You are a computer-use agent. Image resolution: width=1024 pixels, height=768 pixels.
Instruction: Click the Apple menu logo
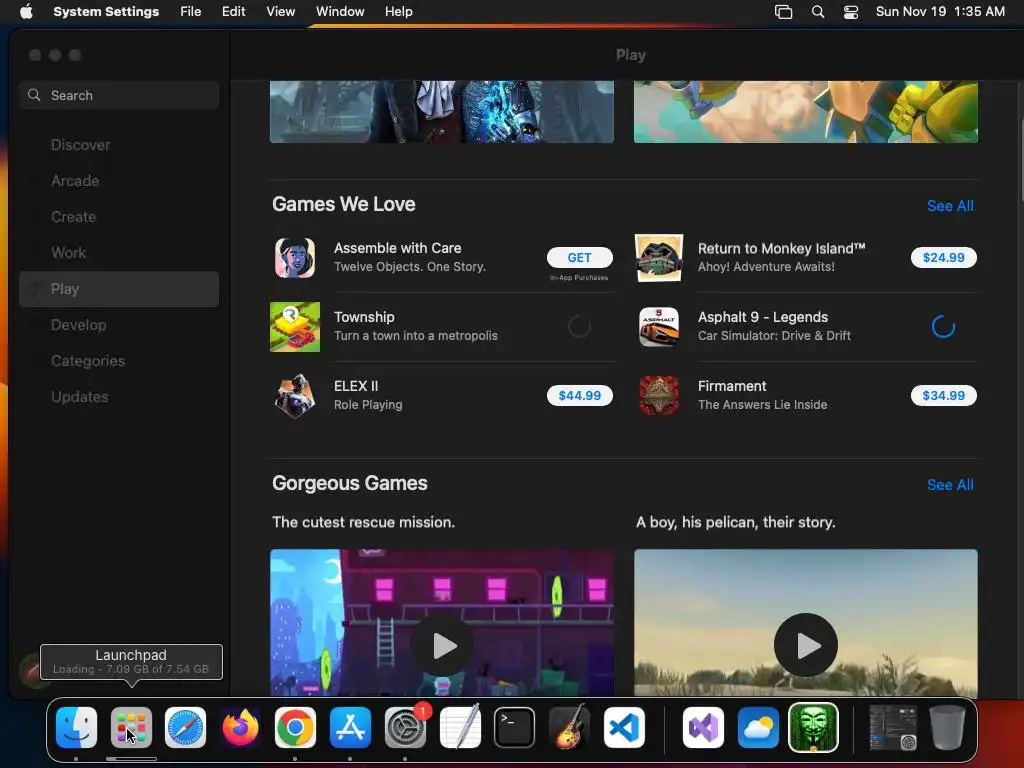pyautogui.click(x=26, y=12)
